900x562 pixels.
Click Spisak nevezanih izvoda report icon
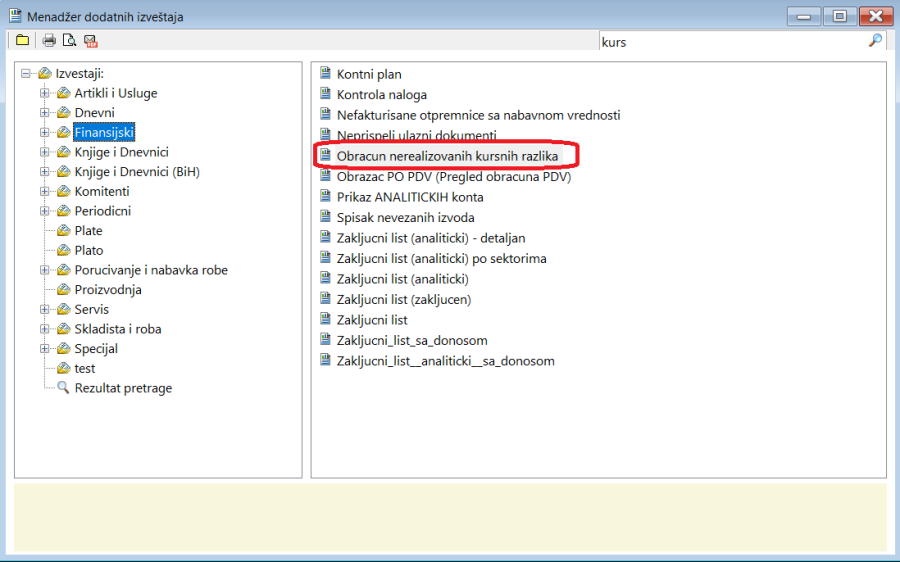(x=325, y=216)
